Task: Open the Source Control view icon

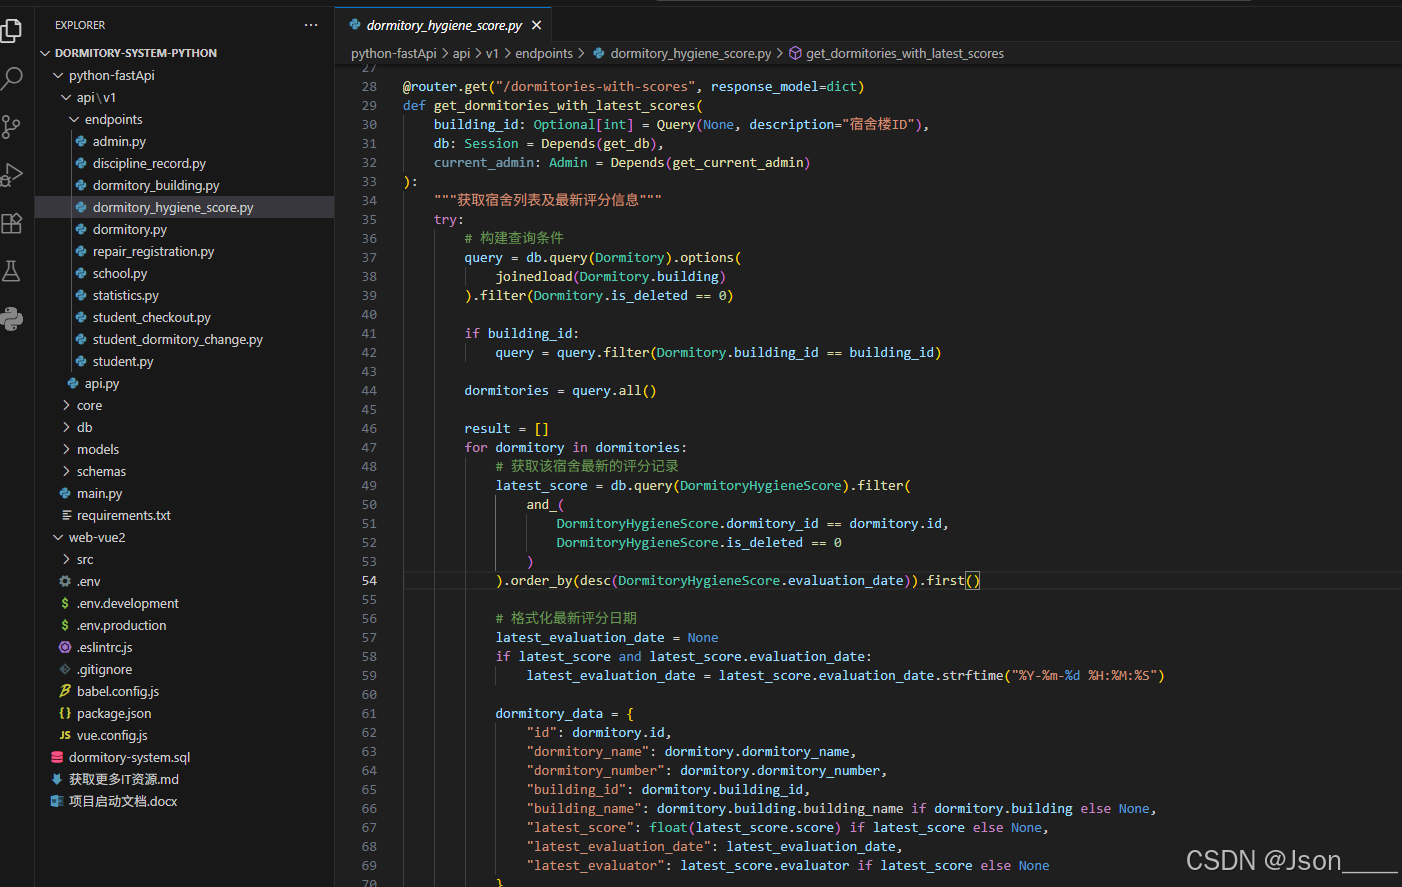Action: point(11,127)
